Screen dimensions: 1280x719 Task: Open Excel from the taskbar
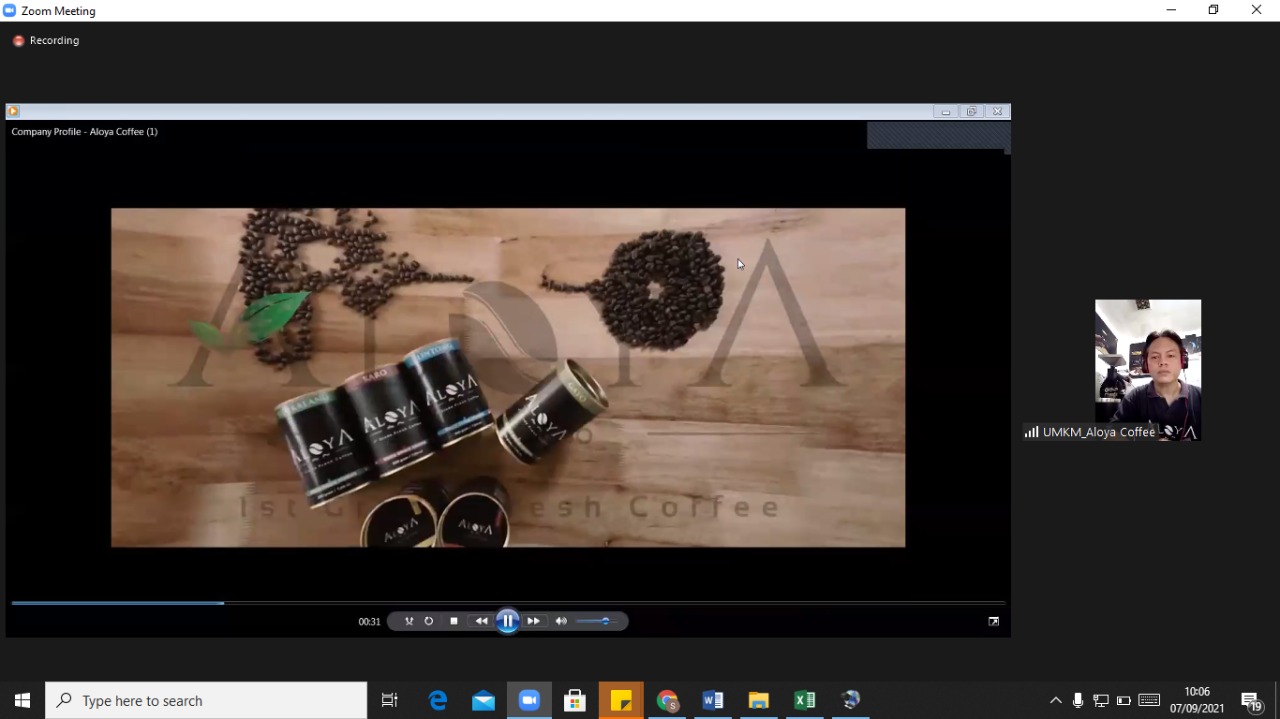point(804,701)
